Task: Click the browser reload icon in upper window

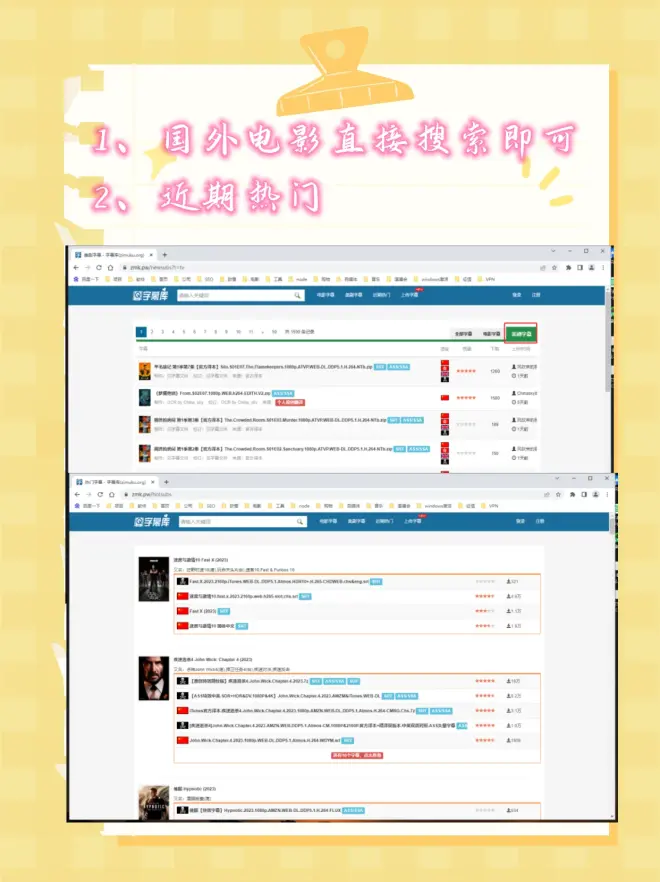Action: pyautogui.click(x=99, y=268)
